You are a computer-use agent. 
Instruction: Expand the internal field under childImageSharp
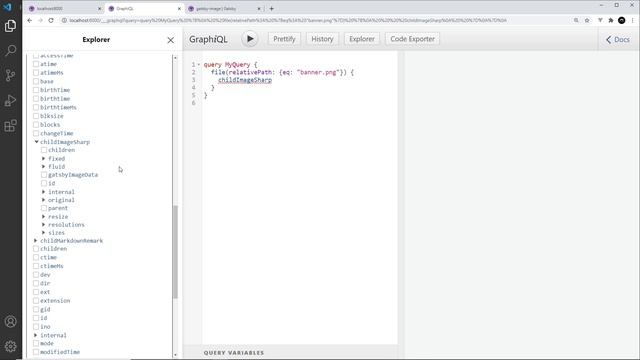(x=44, y=192)
